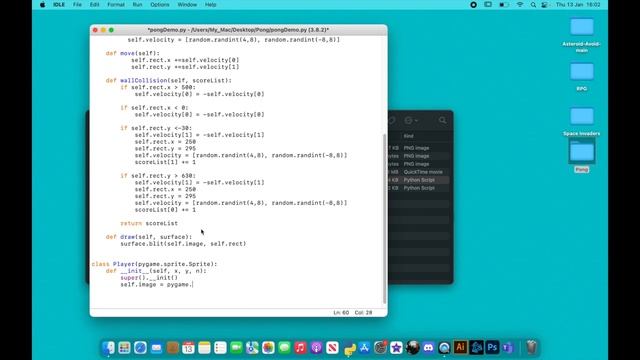Open Podcasts in the dock

pos(316,348)
